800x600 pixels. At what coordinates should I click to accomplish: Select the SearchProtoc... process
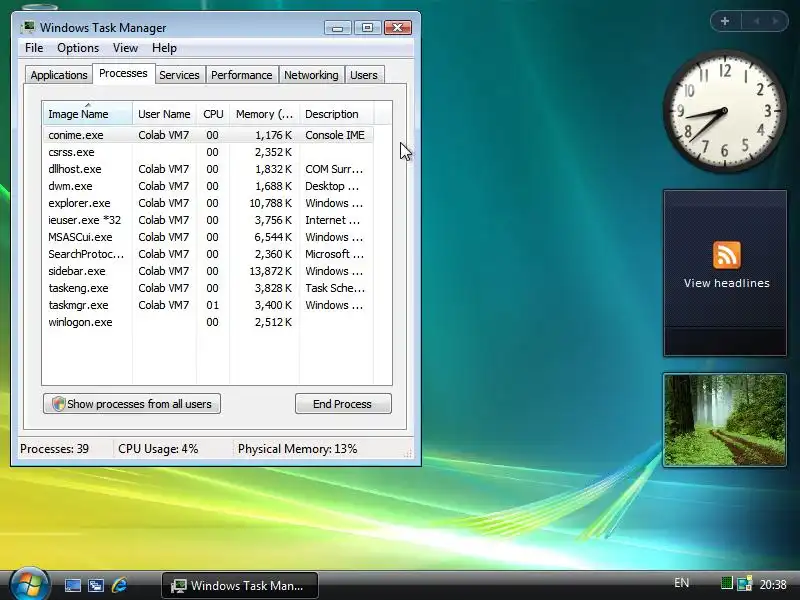click(208, 254)
